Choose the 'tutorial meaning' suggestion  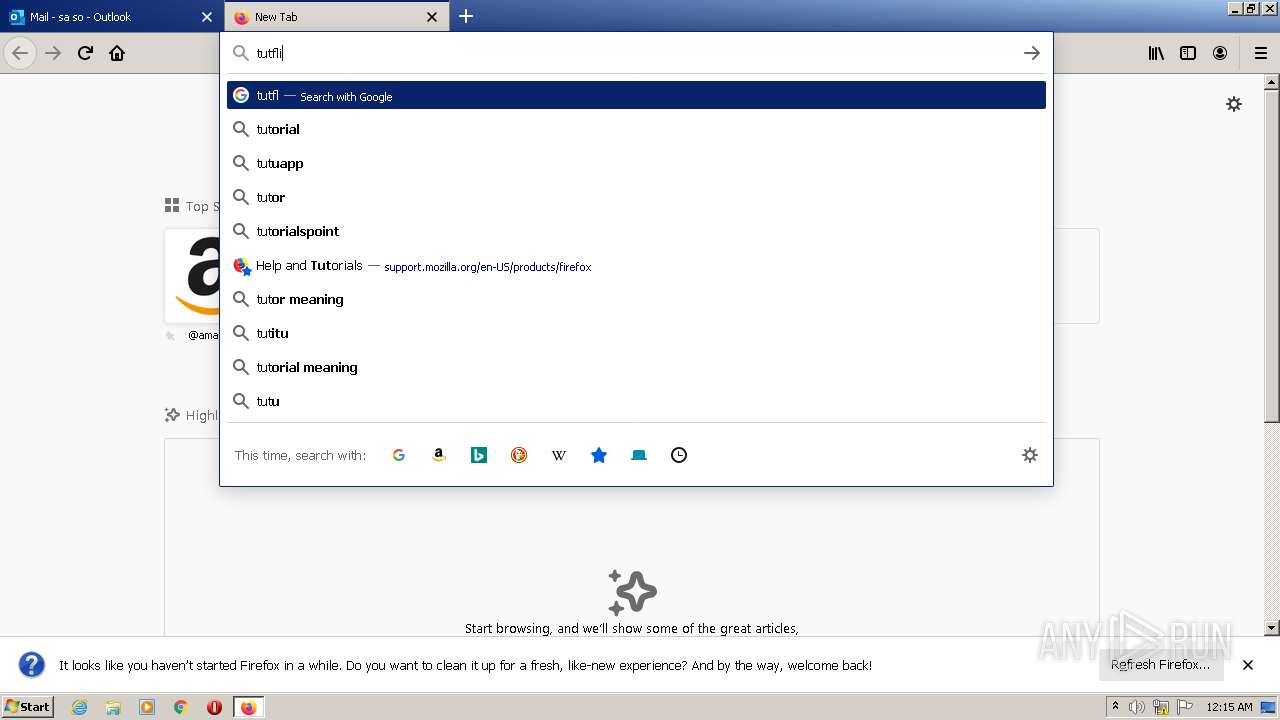[636, 367]
